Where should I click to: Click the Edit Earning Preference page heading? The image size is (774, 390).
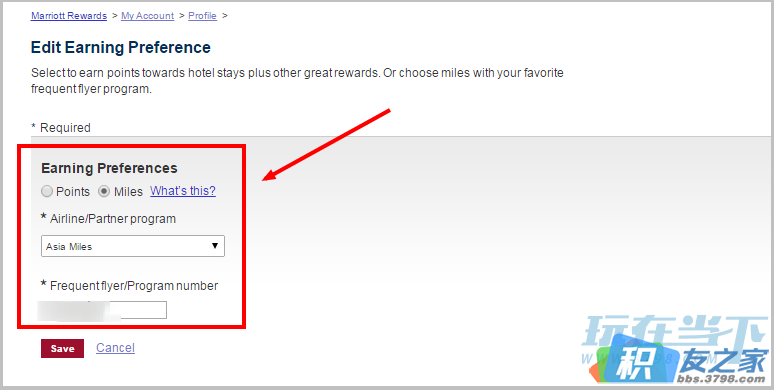point(121,47)
